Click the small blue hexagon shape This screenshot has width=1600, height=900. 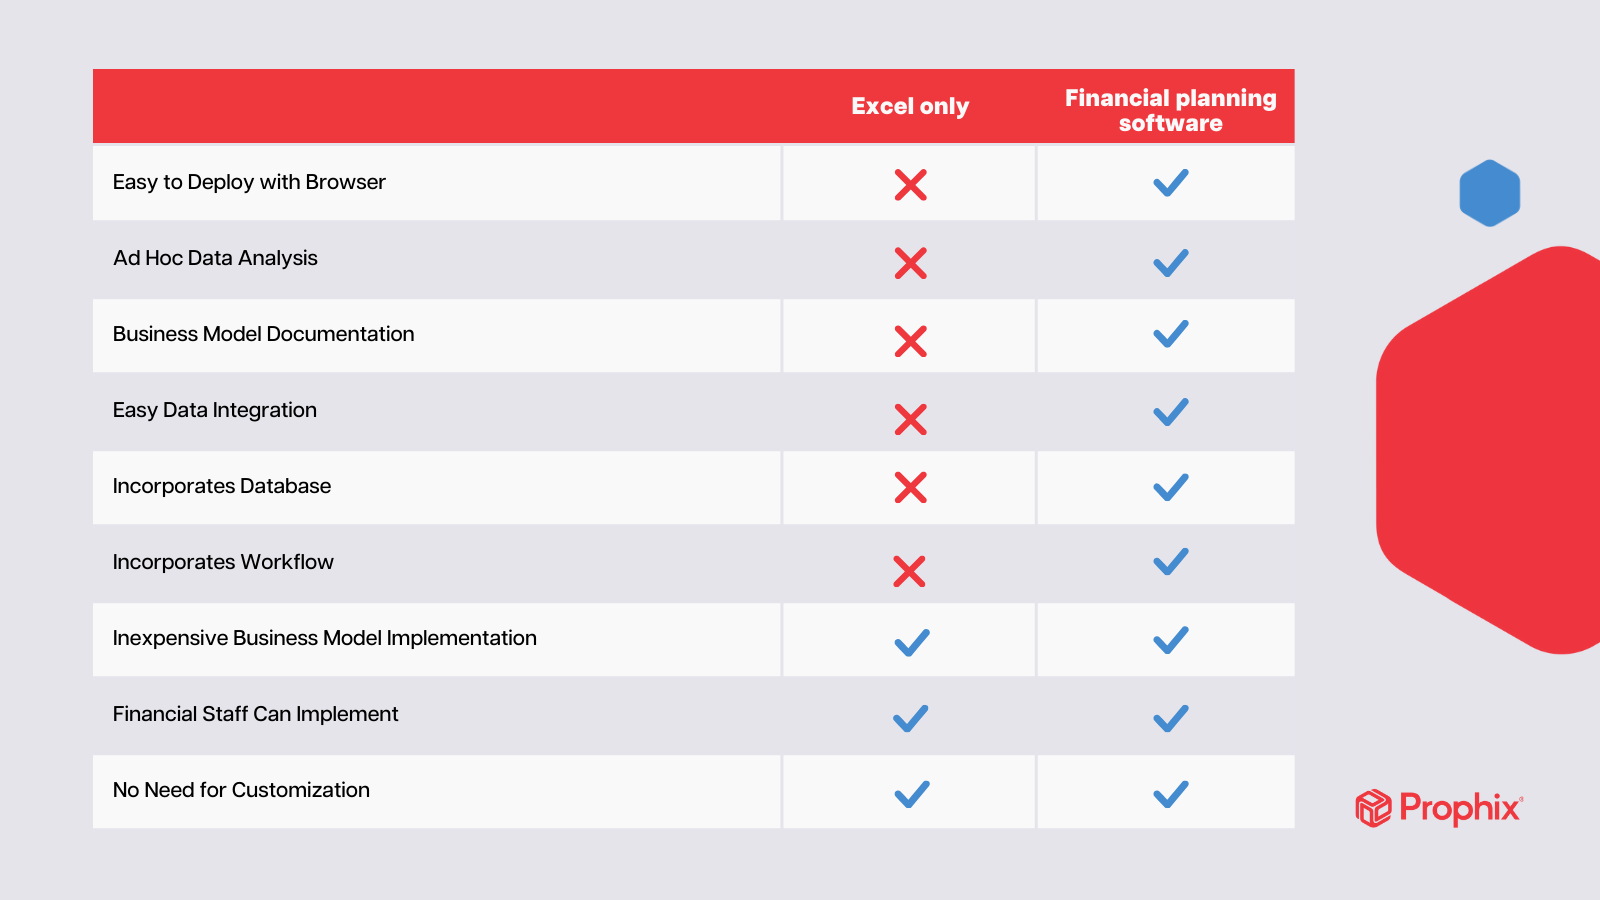point(1489,193)
